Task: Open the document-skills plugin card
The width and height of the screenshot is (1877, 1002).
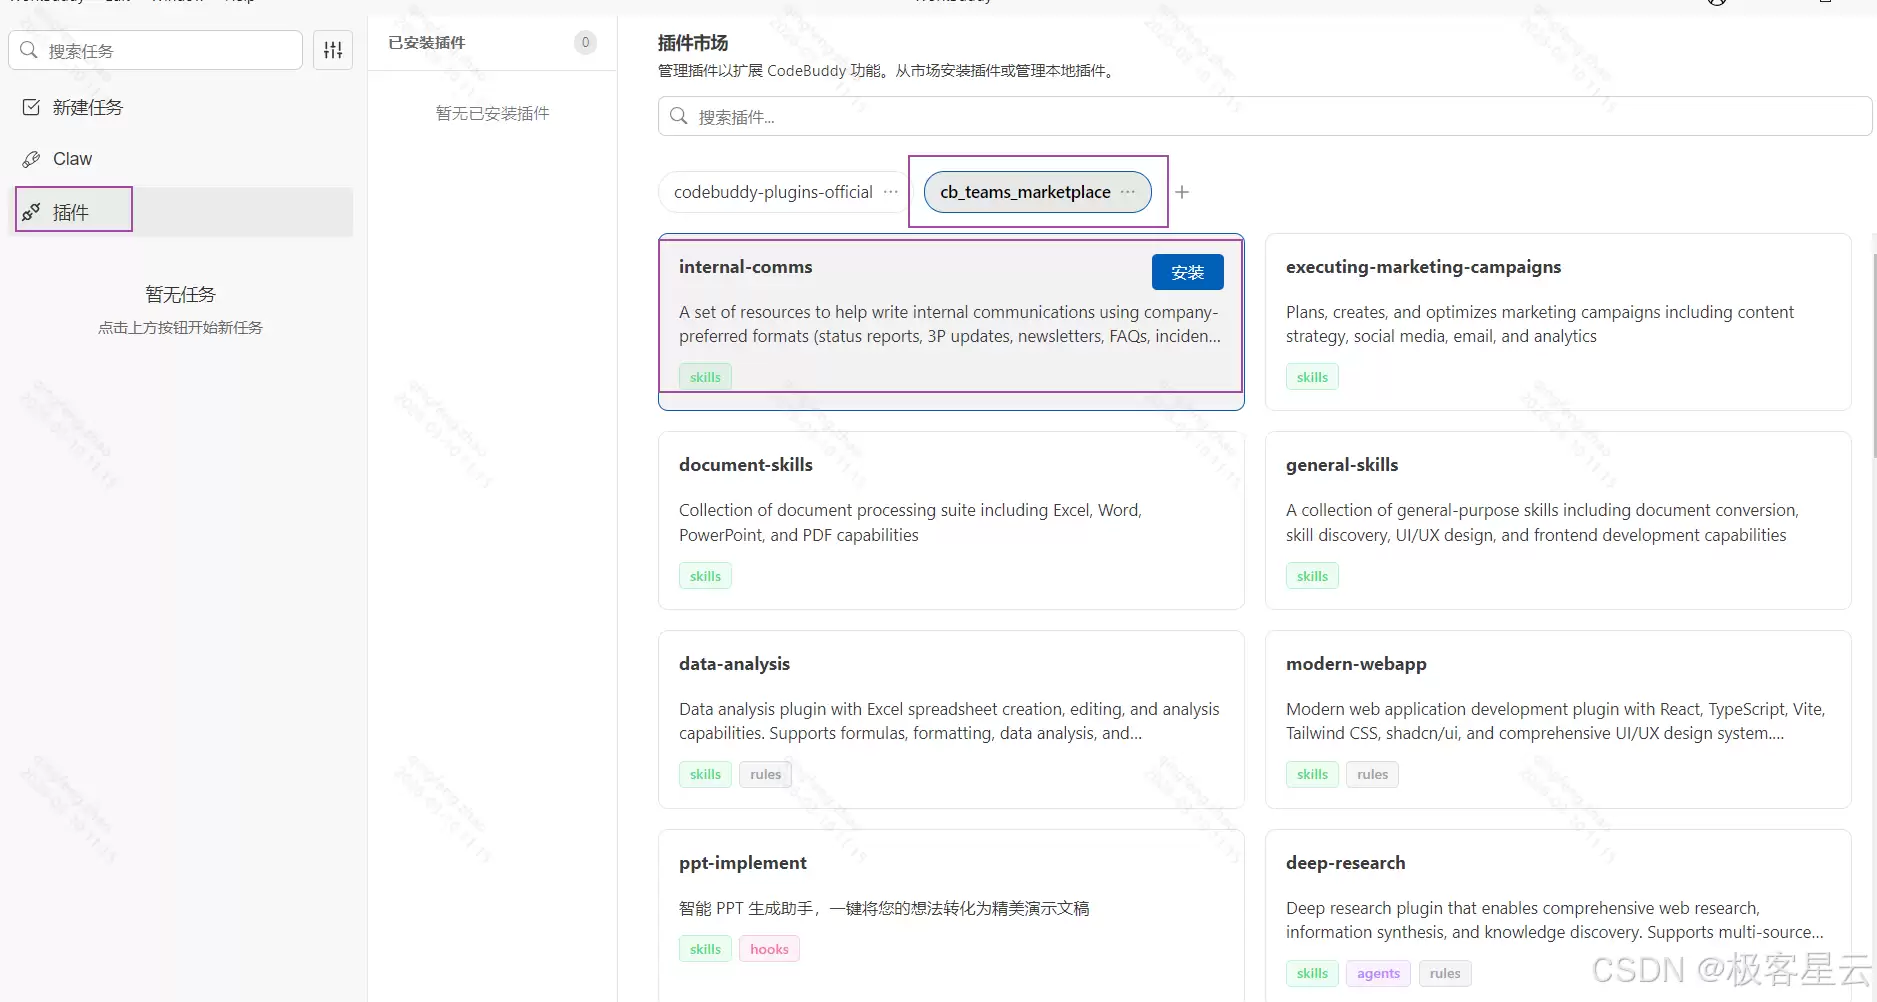Action: click(x=950, y=520)
